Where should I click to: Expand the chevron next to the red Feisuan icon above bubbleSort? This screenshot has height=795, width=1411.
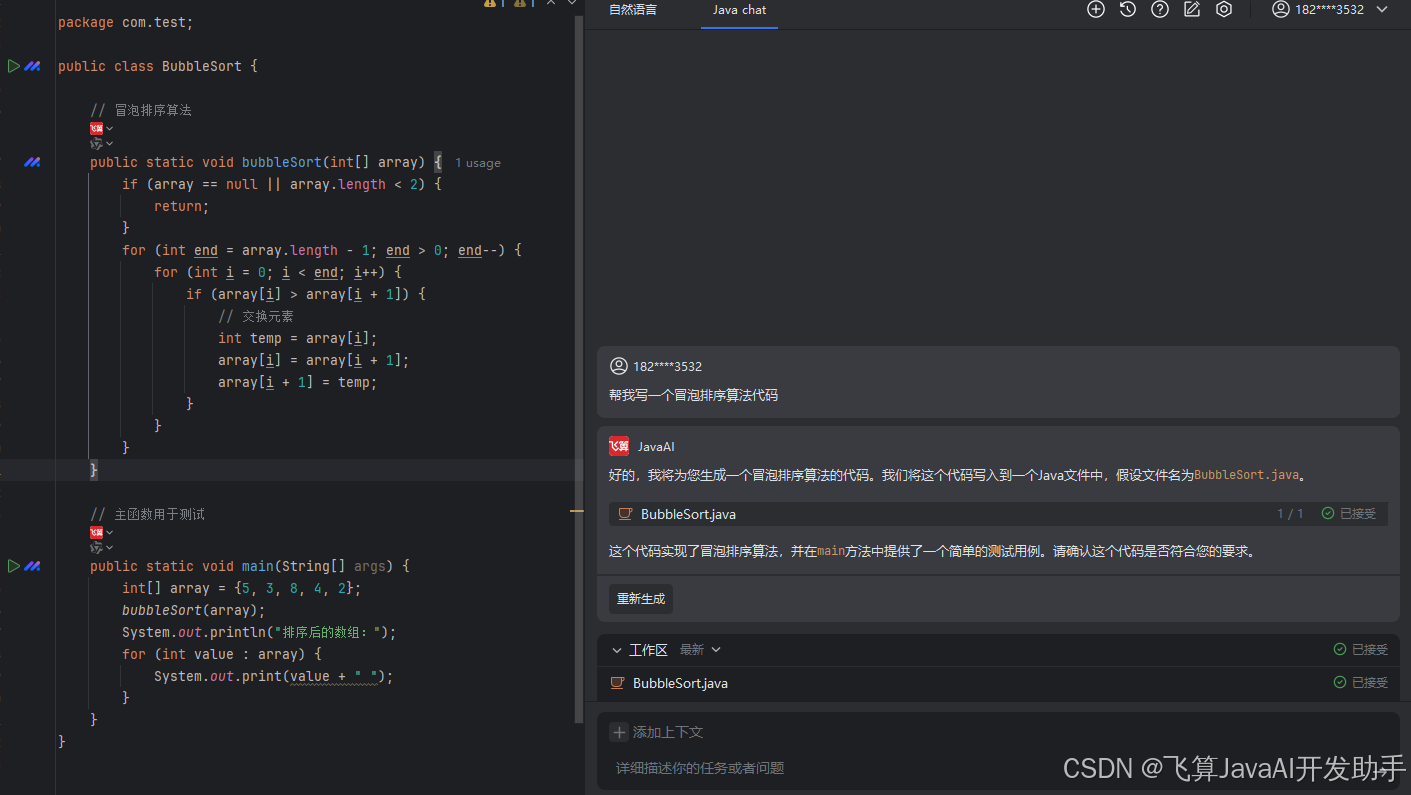click(109, 128)
